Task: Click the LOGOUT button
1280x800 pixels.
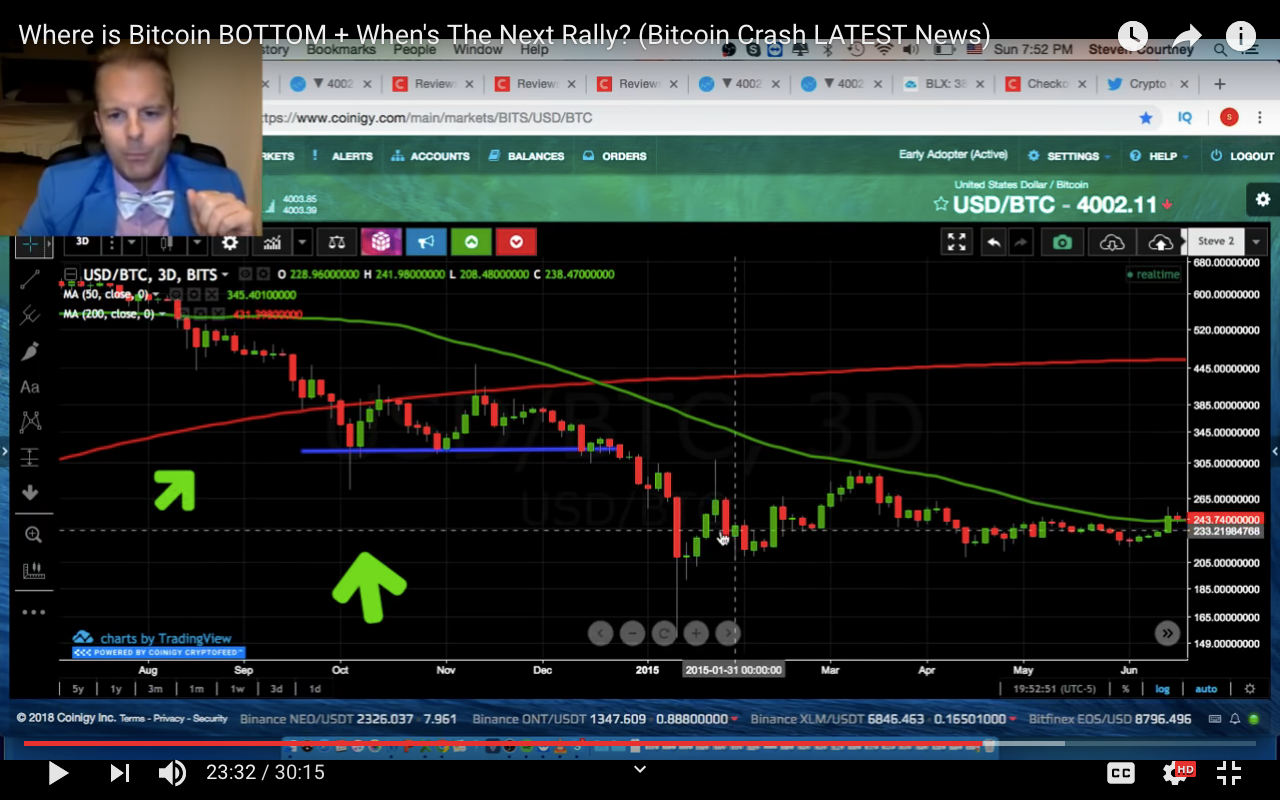Action: pos(1242,156)
